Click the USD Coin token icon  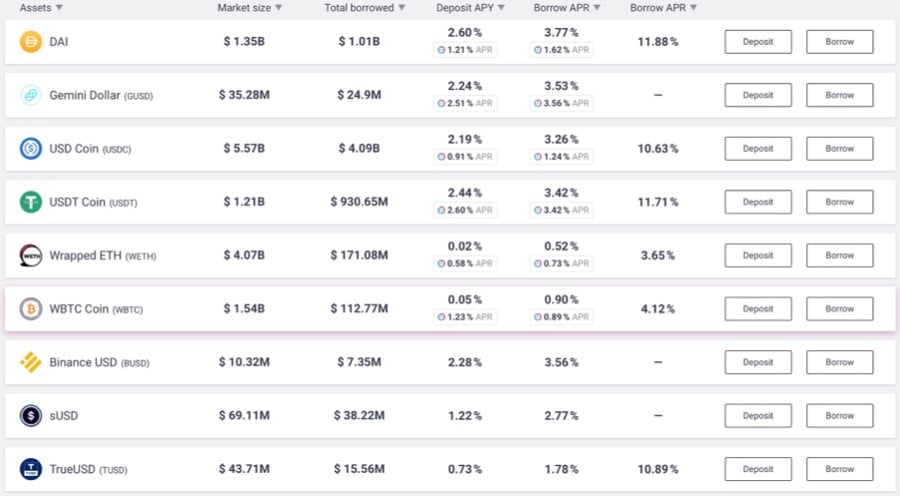coord(31,149)
